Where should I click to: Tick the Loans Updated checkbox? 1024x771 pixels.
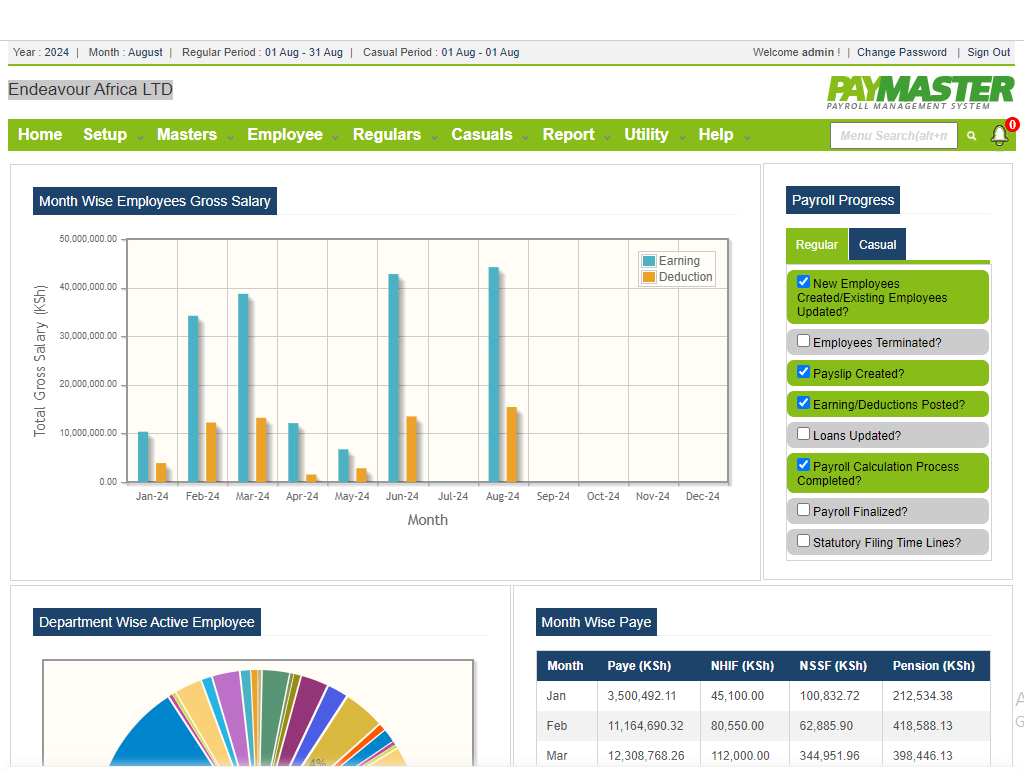pos(804,434)
